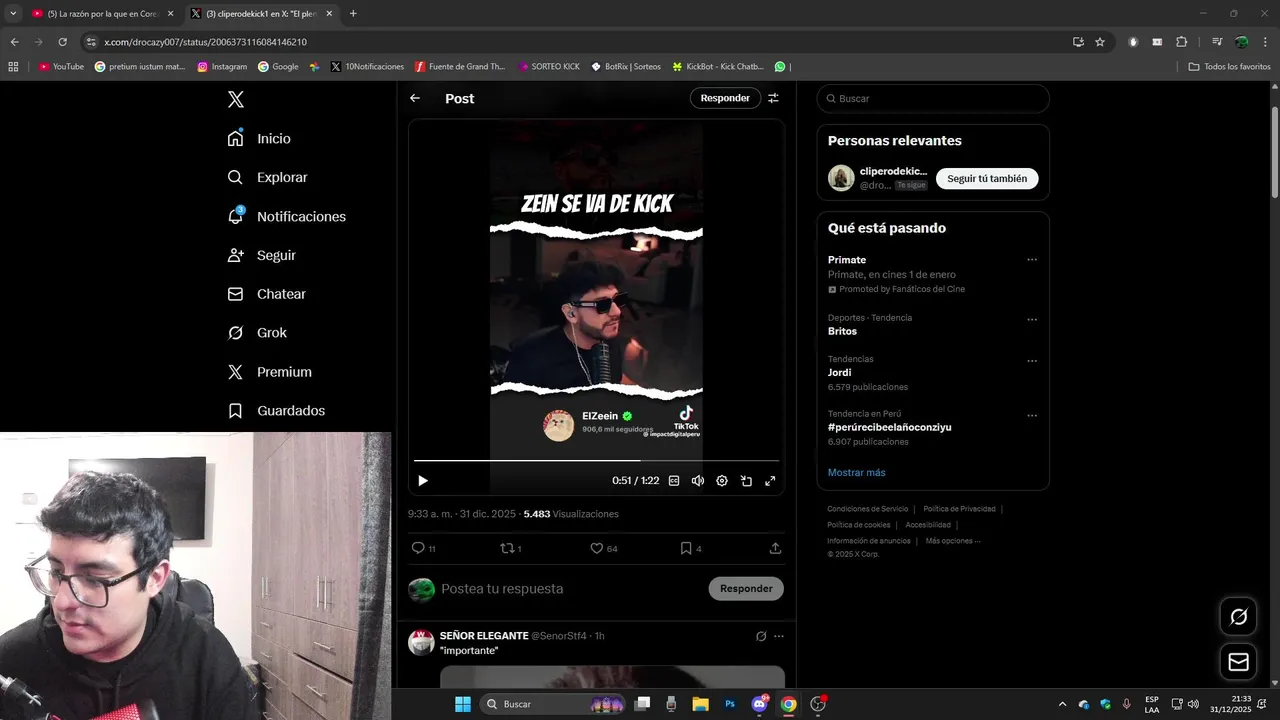Click 'Seguir tú también' button
Viewport: 1280px width, 720px height.
(x=987, y=178)
